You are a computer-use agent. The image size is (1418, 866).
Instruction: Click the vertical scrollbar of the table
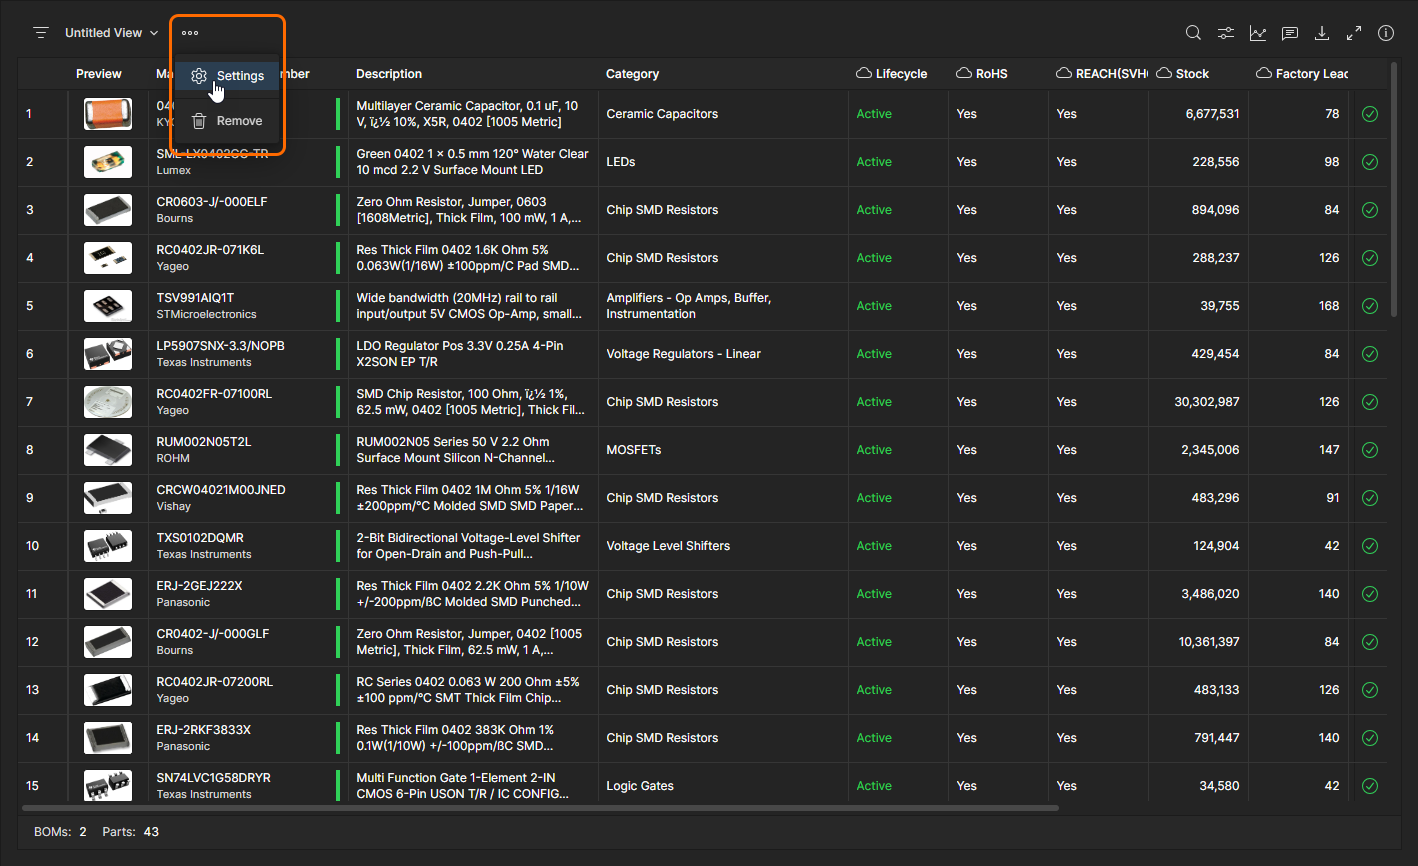(1394, 192)
